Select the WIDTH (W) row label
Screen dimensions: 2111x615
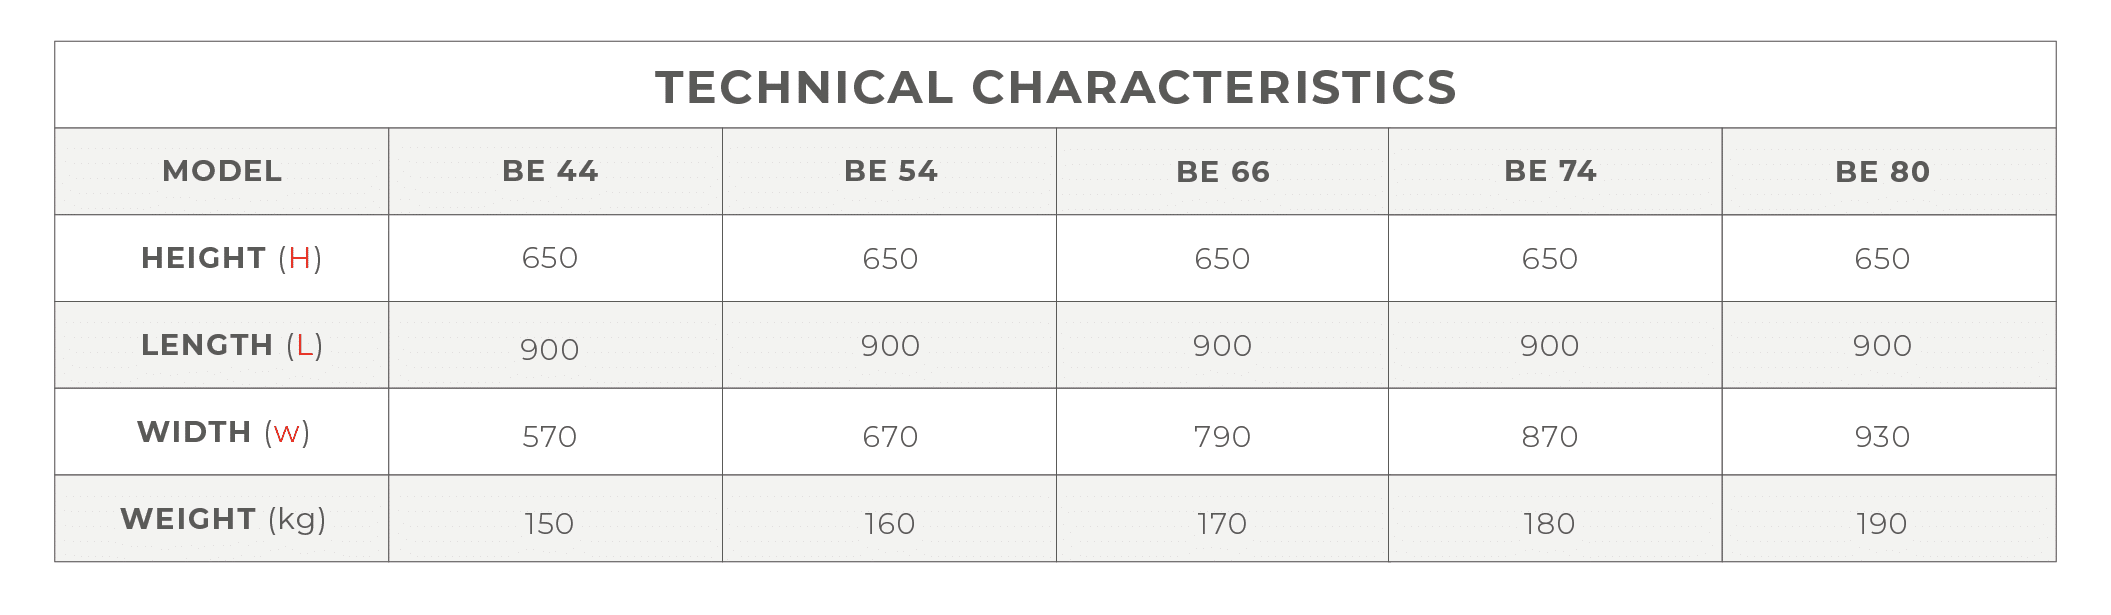(x=223, y=432)
